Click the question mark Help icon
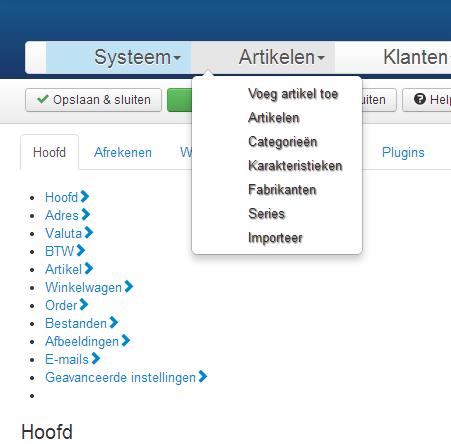 click(x=420, y=99)
